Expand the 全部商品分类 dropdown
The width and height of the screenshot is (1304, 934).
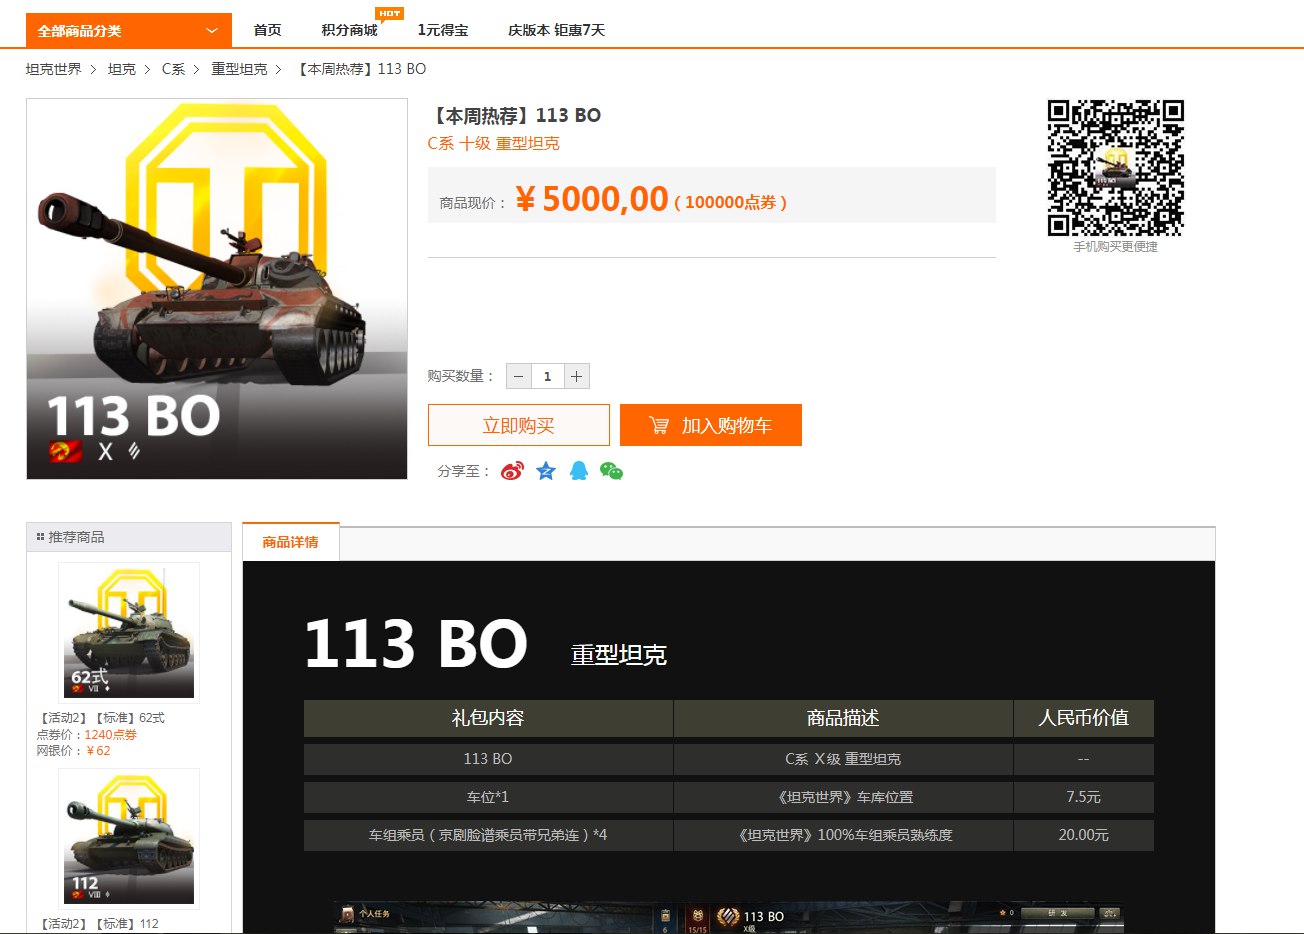(129, 30)
